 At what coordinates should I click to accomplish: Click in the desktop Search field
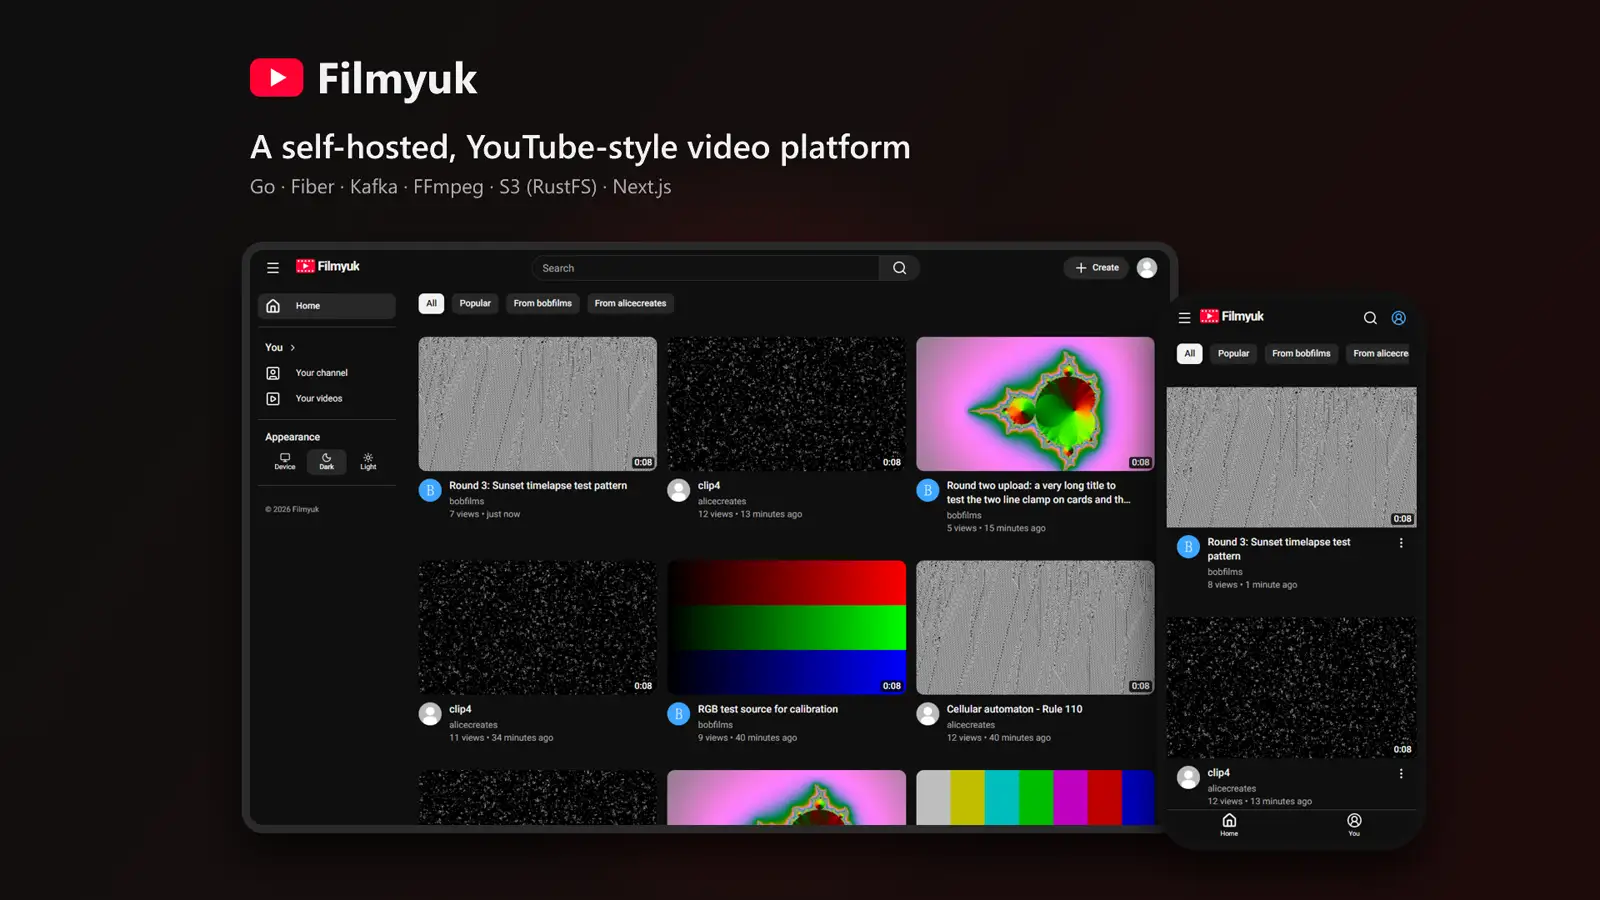[706, 268]
